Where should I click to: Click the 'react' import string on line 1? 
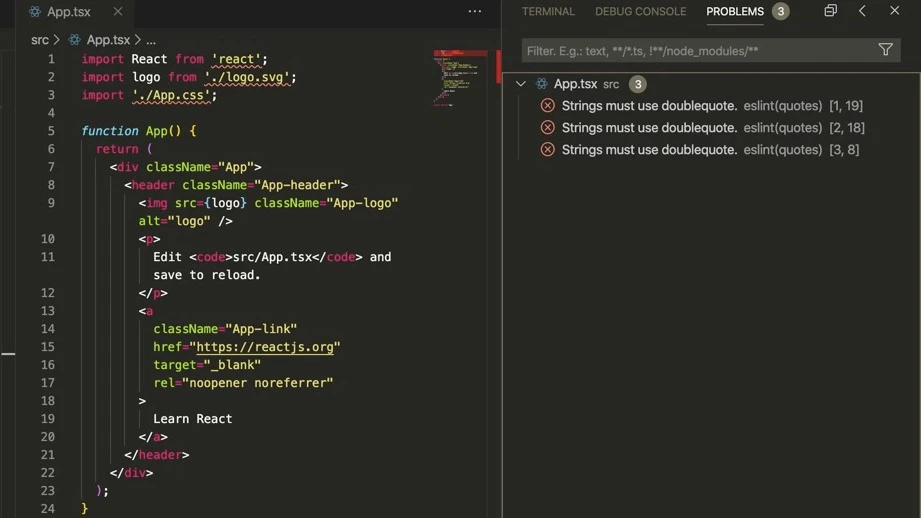point(236,59)
